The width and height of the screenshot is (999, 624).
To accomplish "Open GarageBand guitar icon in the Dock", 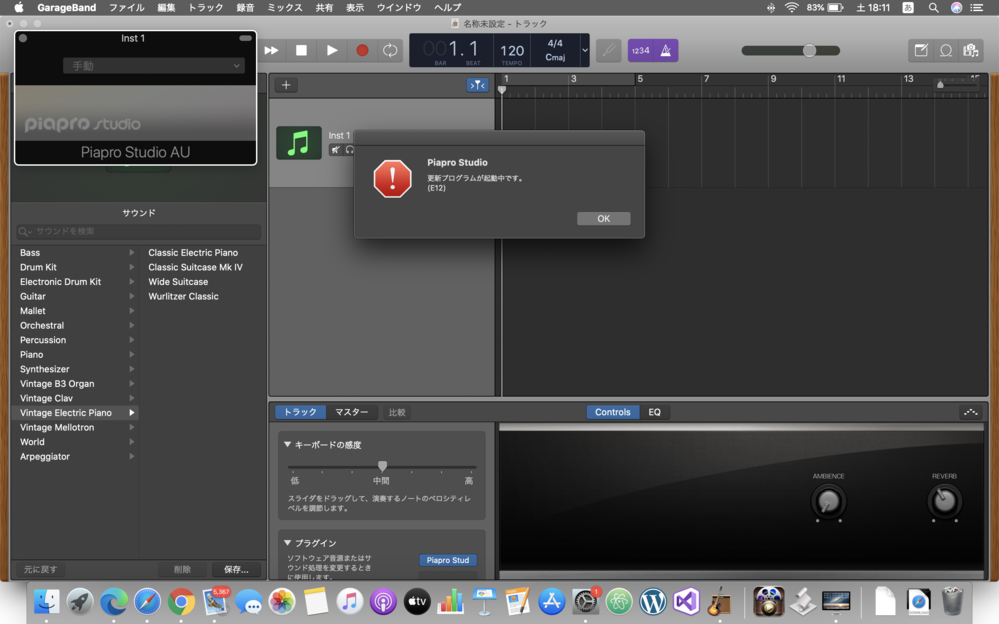I will coord(719,601).
